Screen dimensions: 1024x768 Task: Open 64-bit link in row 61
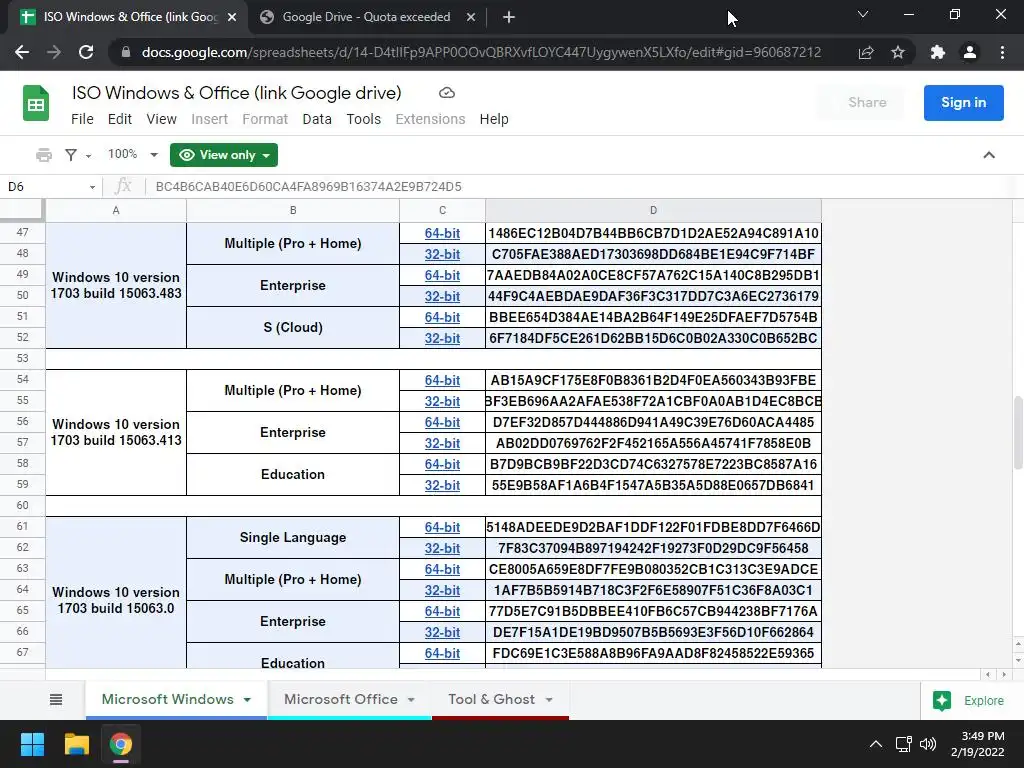[442, 527]
